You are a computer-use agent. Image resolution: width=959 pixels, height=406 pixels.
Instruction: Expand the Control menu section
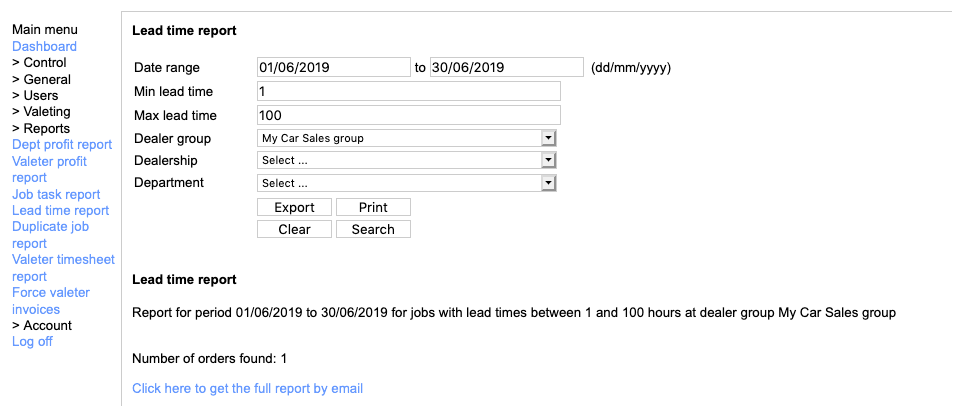(39, 63)
